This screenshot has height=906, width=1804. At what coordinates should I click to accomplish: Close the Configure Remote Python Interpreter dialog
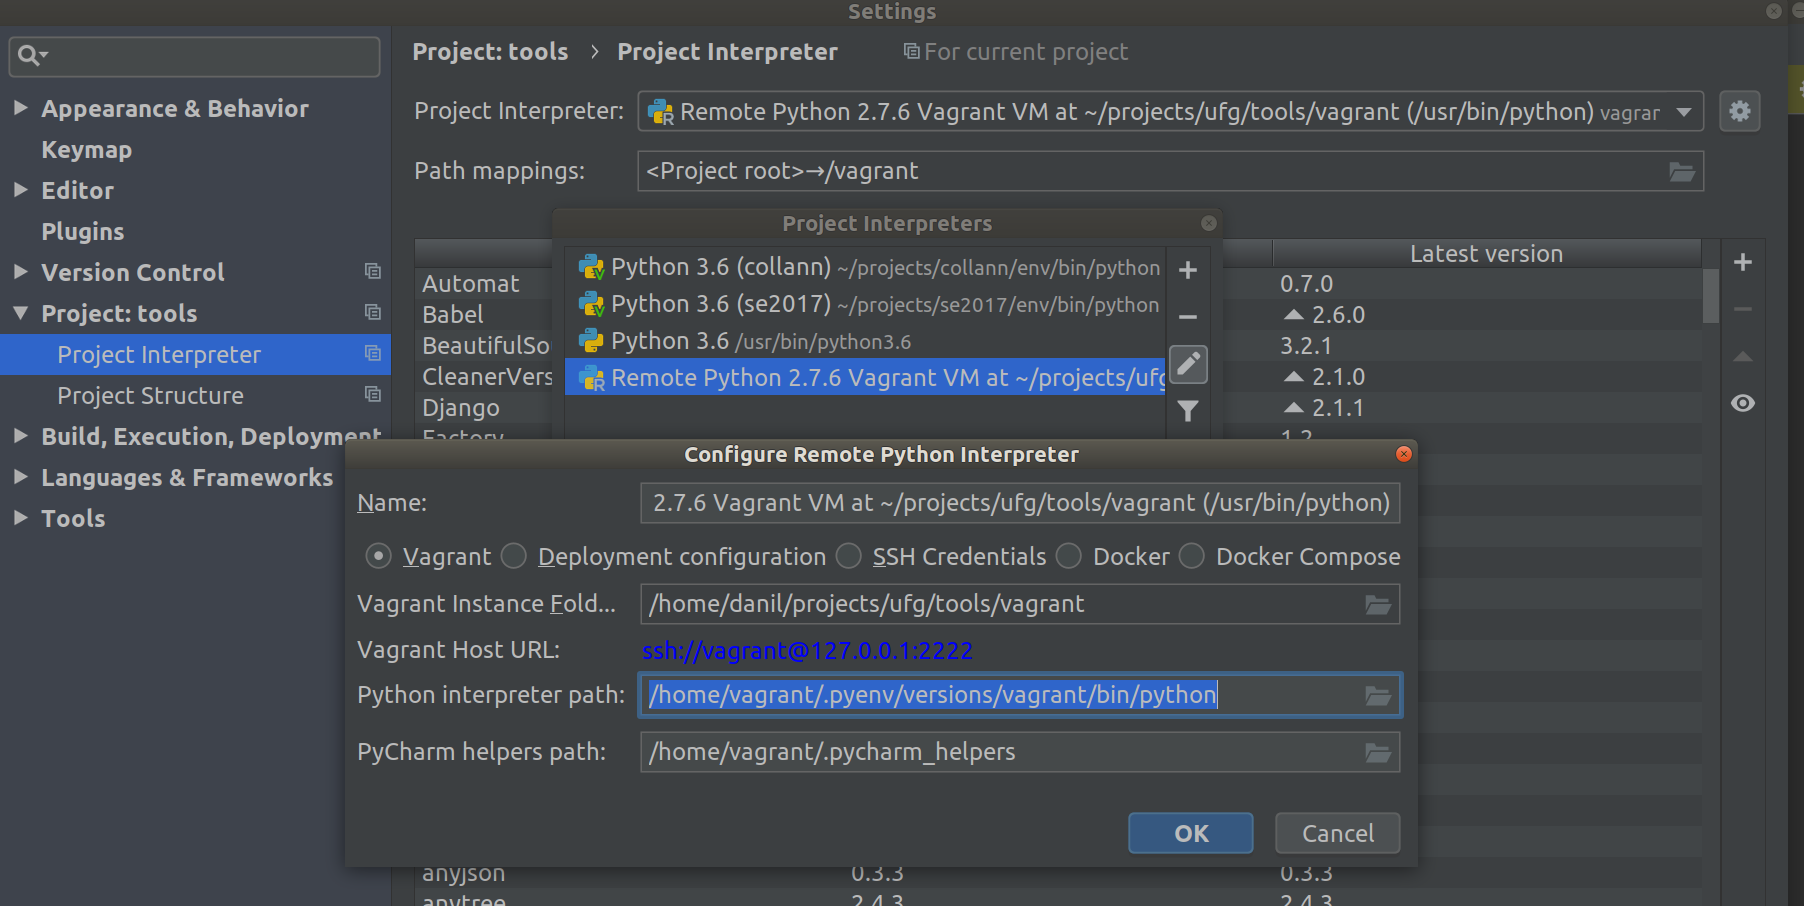pos(1404,454)
